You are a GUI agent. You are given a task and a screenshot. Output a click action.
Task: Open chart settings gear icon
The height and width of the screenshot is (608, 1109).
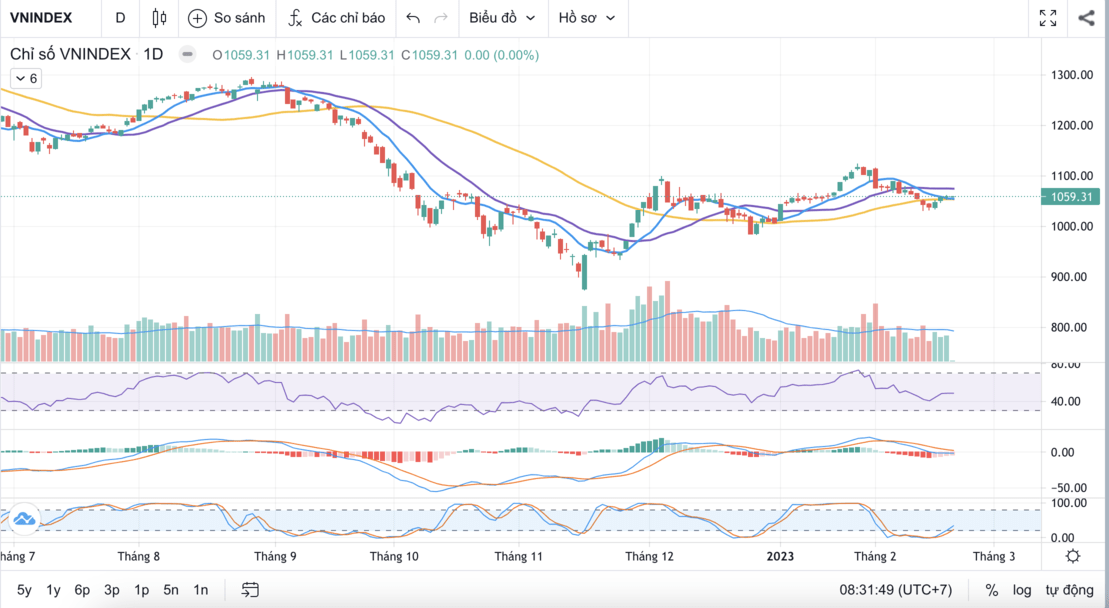1072,556
